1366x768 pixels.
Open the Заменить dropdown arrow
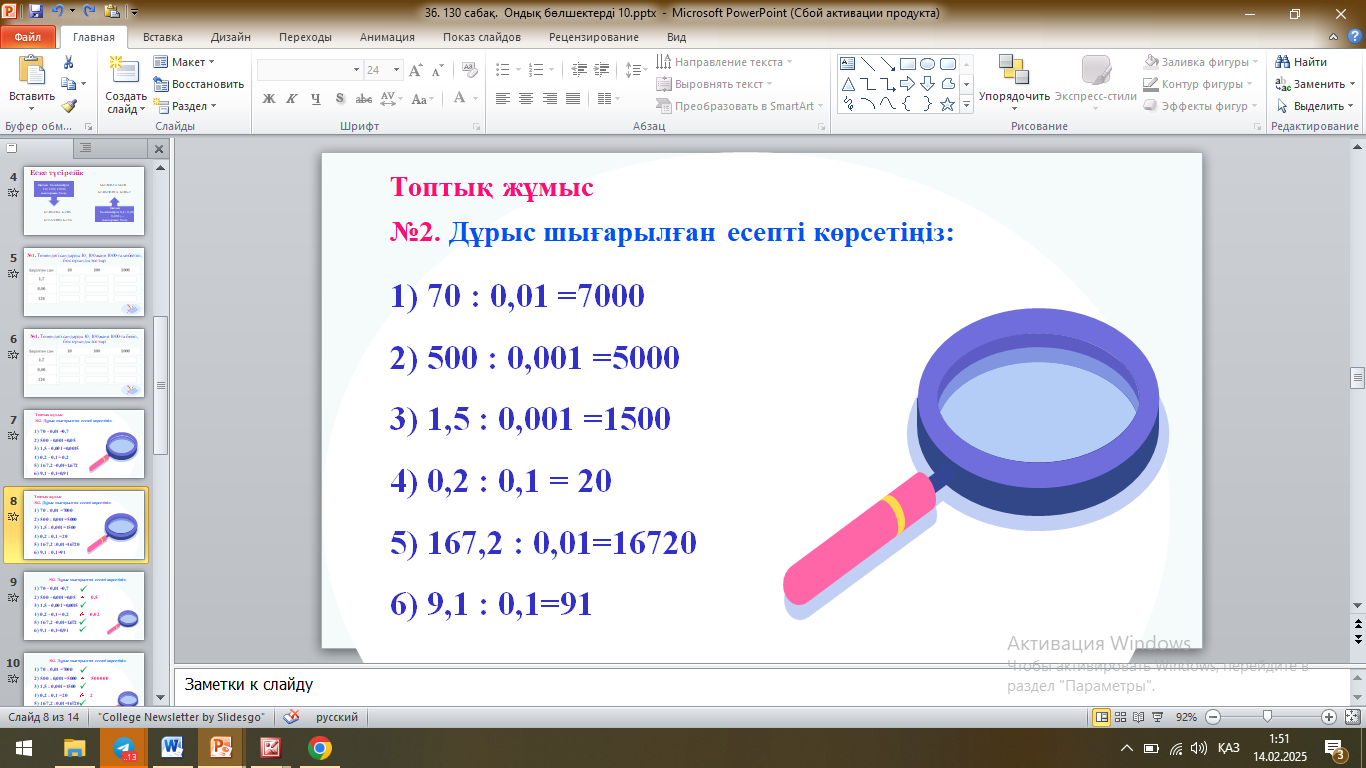1353,84
